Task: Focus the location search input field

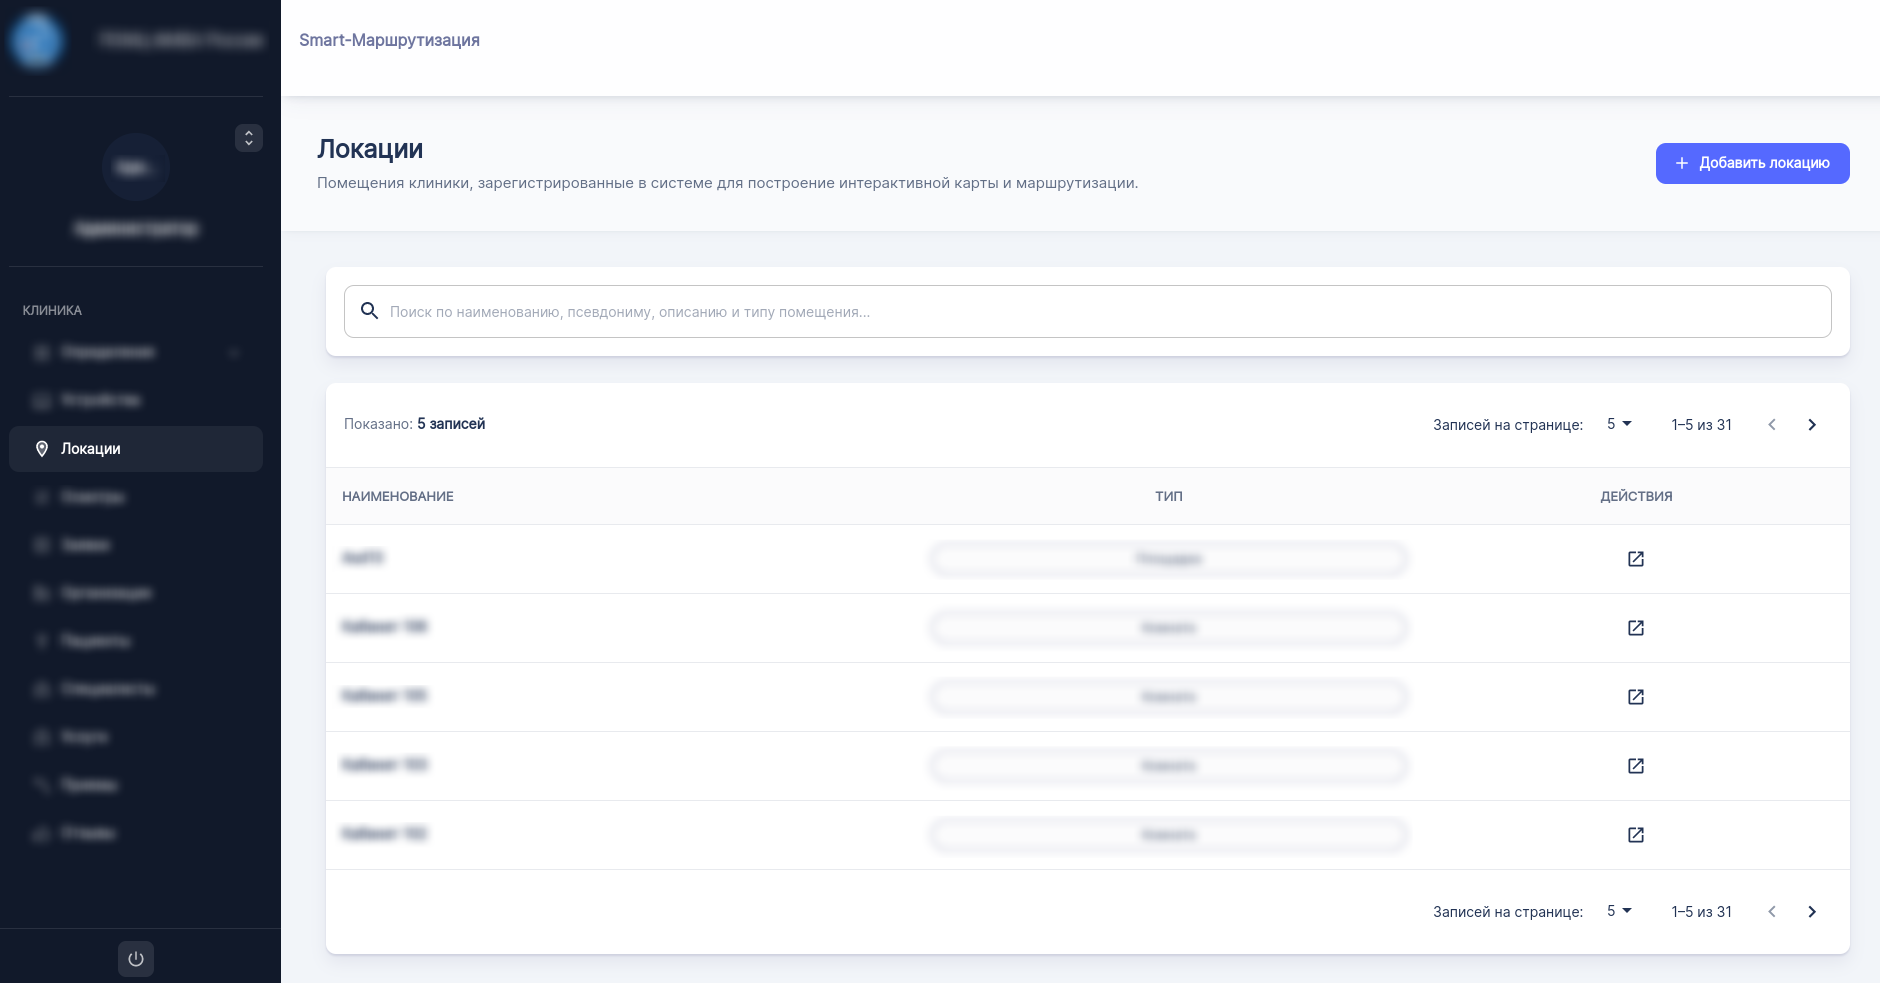Action: point(1100,312)
